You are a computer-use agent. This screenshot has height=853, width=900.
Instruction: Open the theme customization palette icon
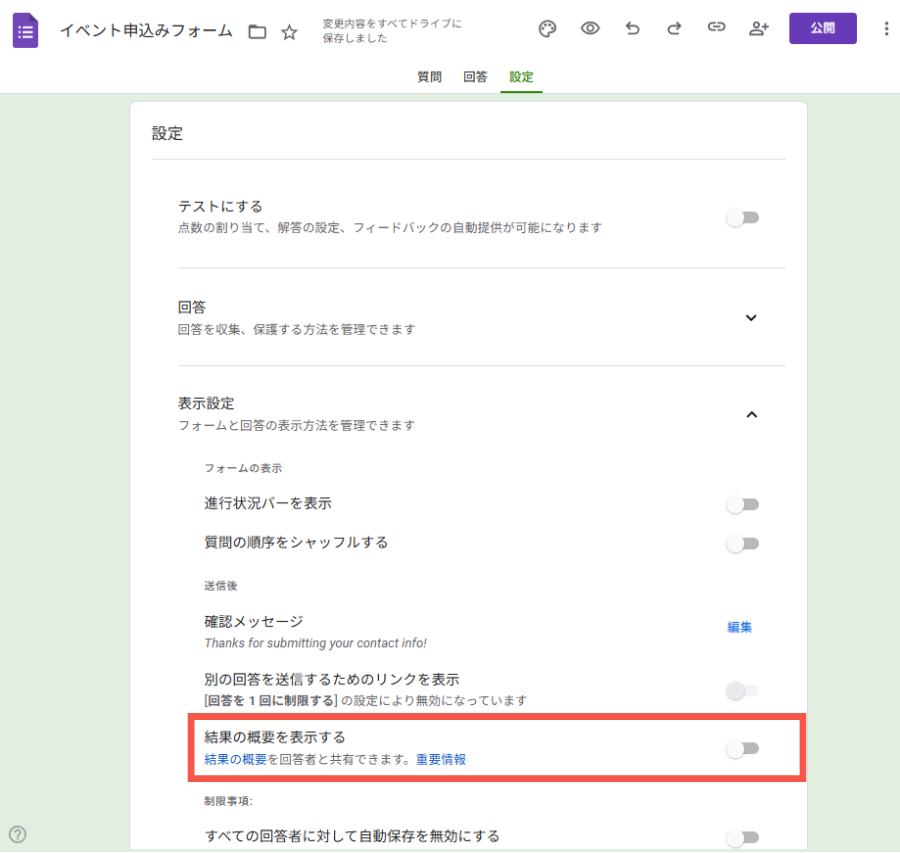coord(547,29)
